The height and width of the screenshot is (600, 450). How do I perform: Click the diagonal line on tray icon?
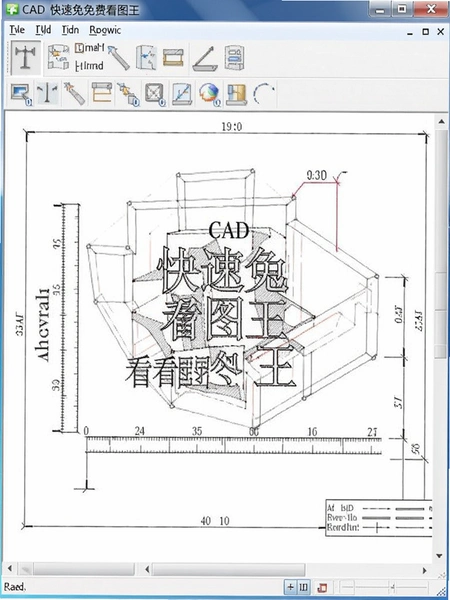[182, 94]
